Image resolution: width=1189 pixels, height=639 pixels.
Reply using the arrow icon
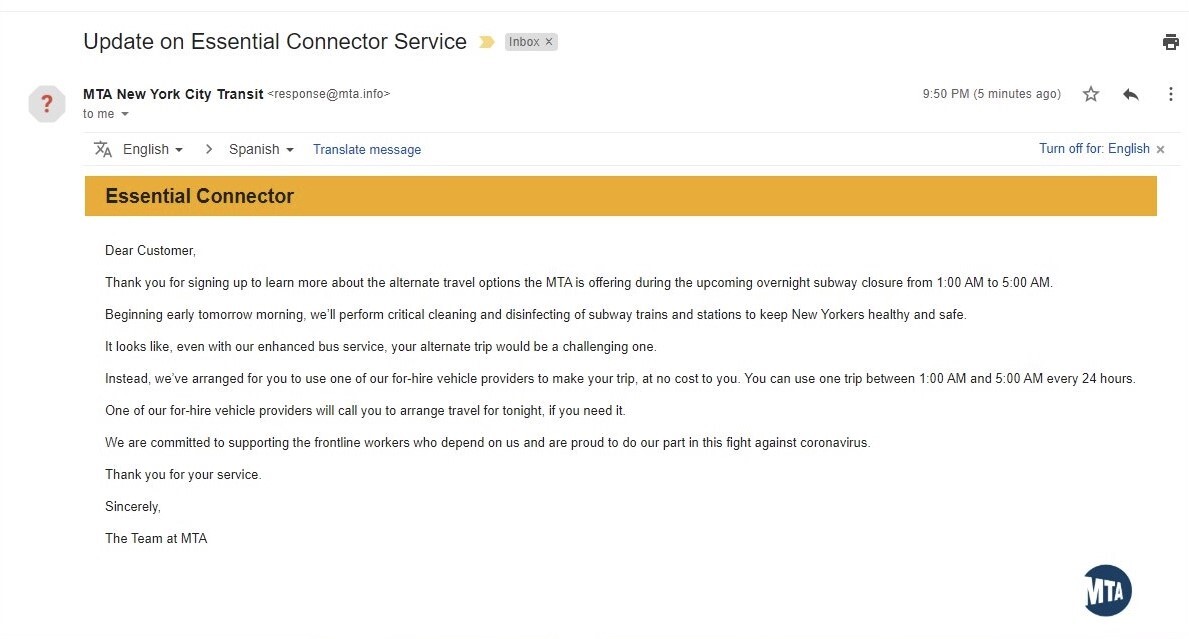pos(1131,94)
